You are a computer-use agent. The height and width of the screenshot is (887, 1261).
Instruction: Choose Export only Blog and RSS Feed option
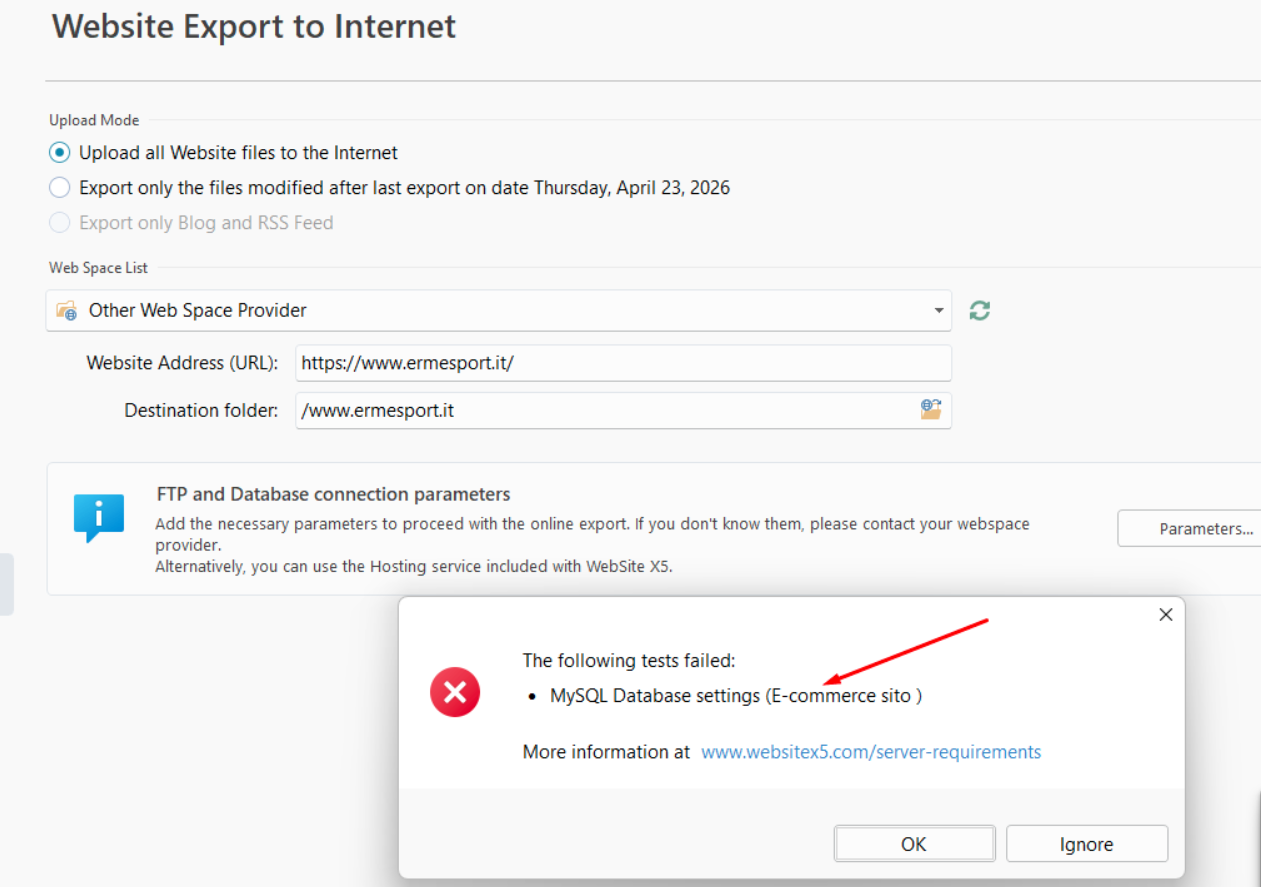[60, 223]
